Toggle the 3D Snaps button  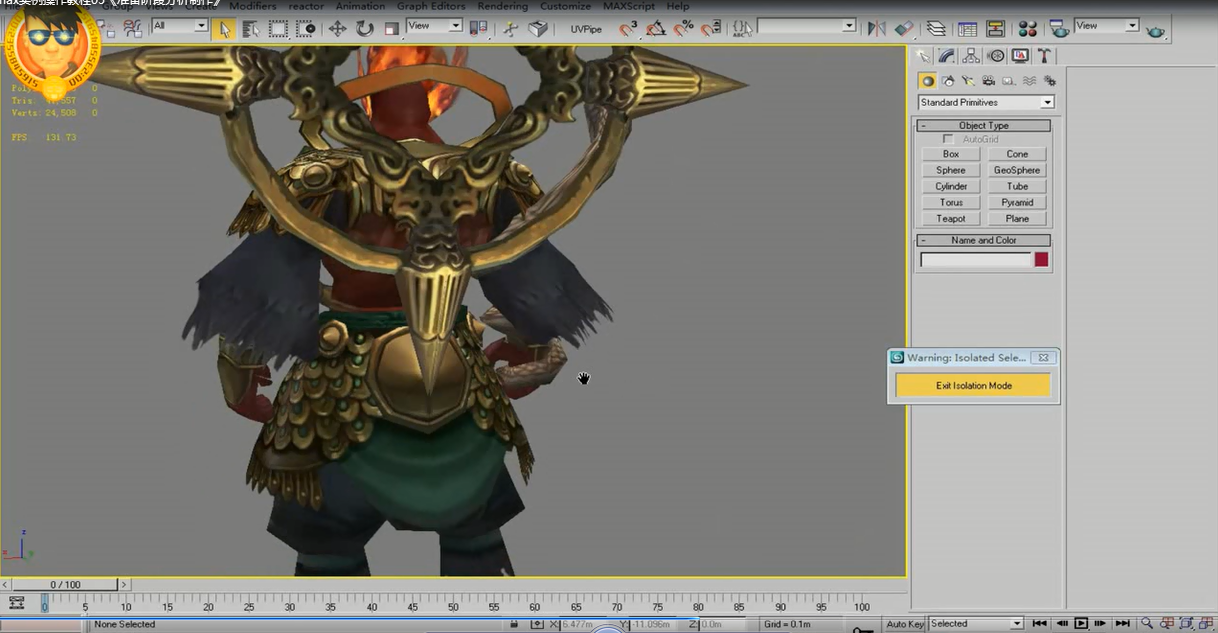(x=628, y=29)
